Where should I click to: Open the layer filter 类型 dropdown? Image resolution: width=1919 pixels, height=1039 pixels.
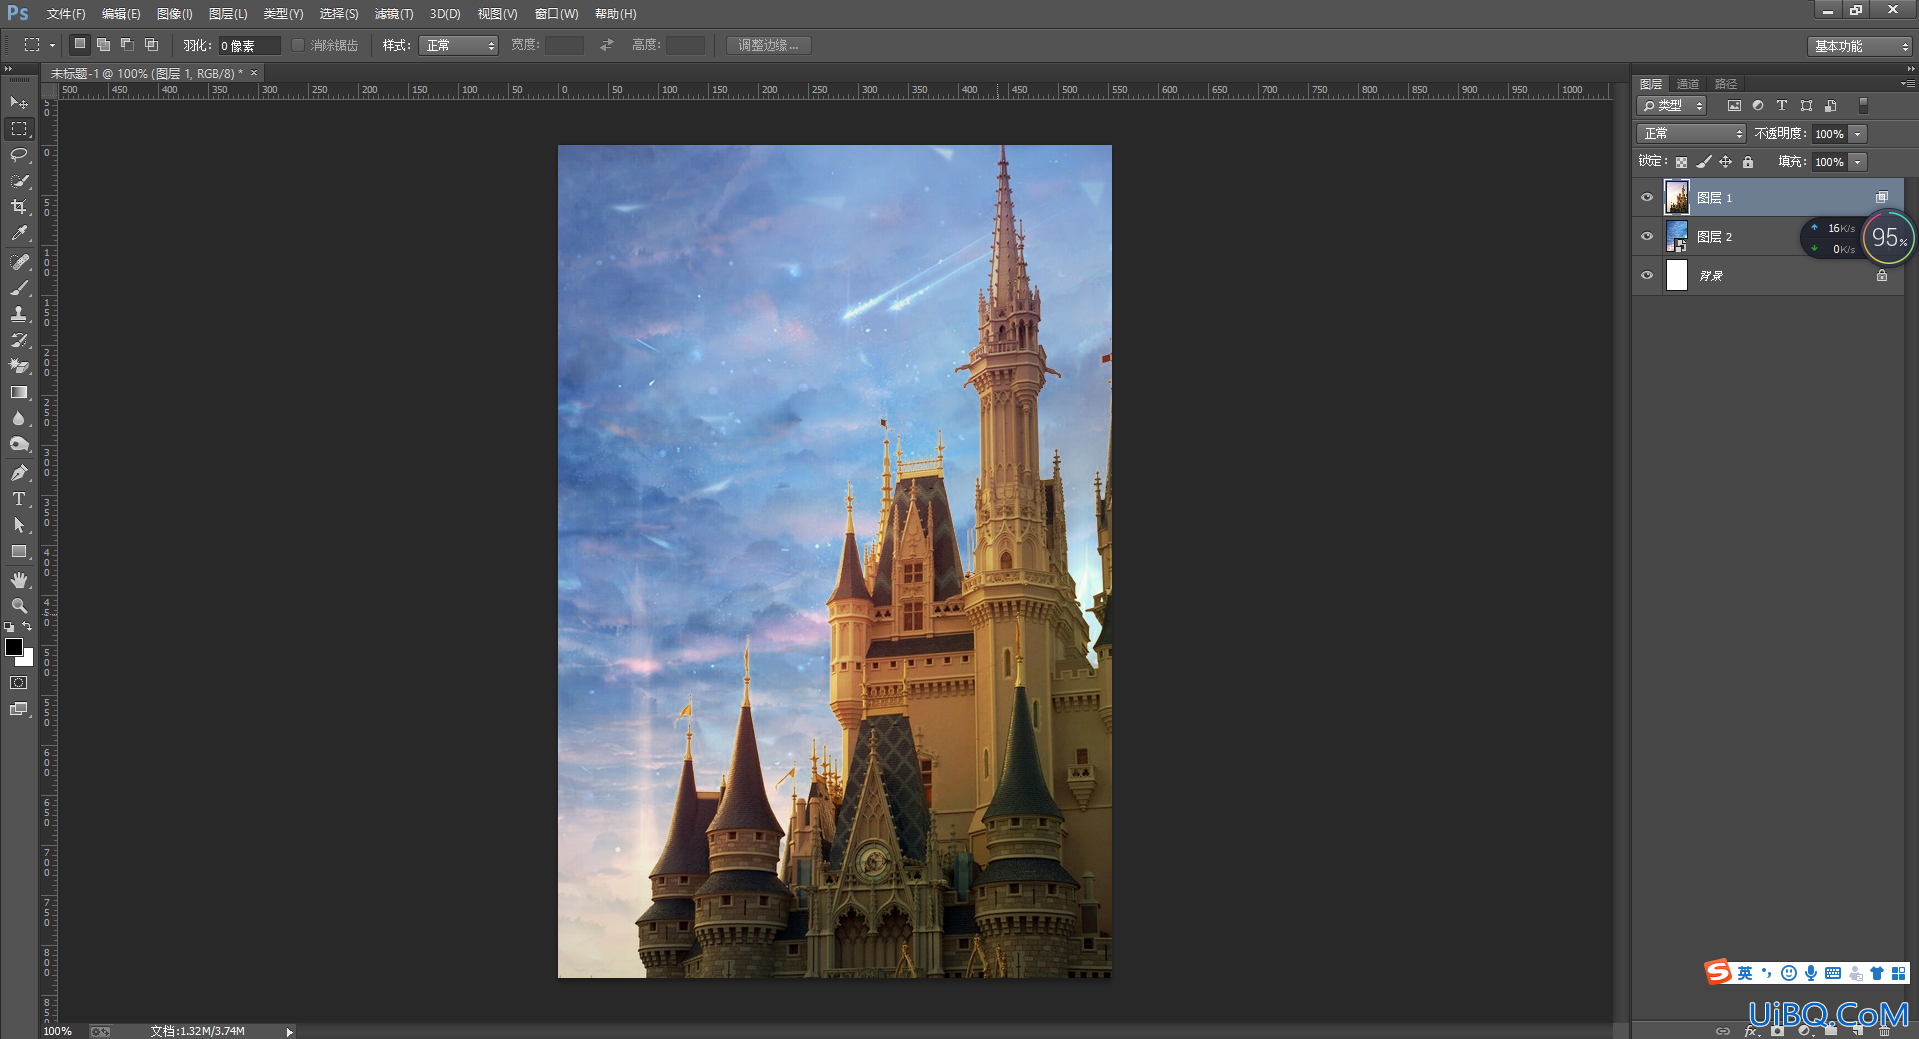[1671, 105]
